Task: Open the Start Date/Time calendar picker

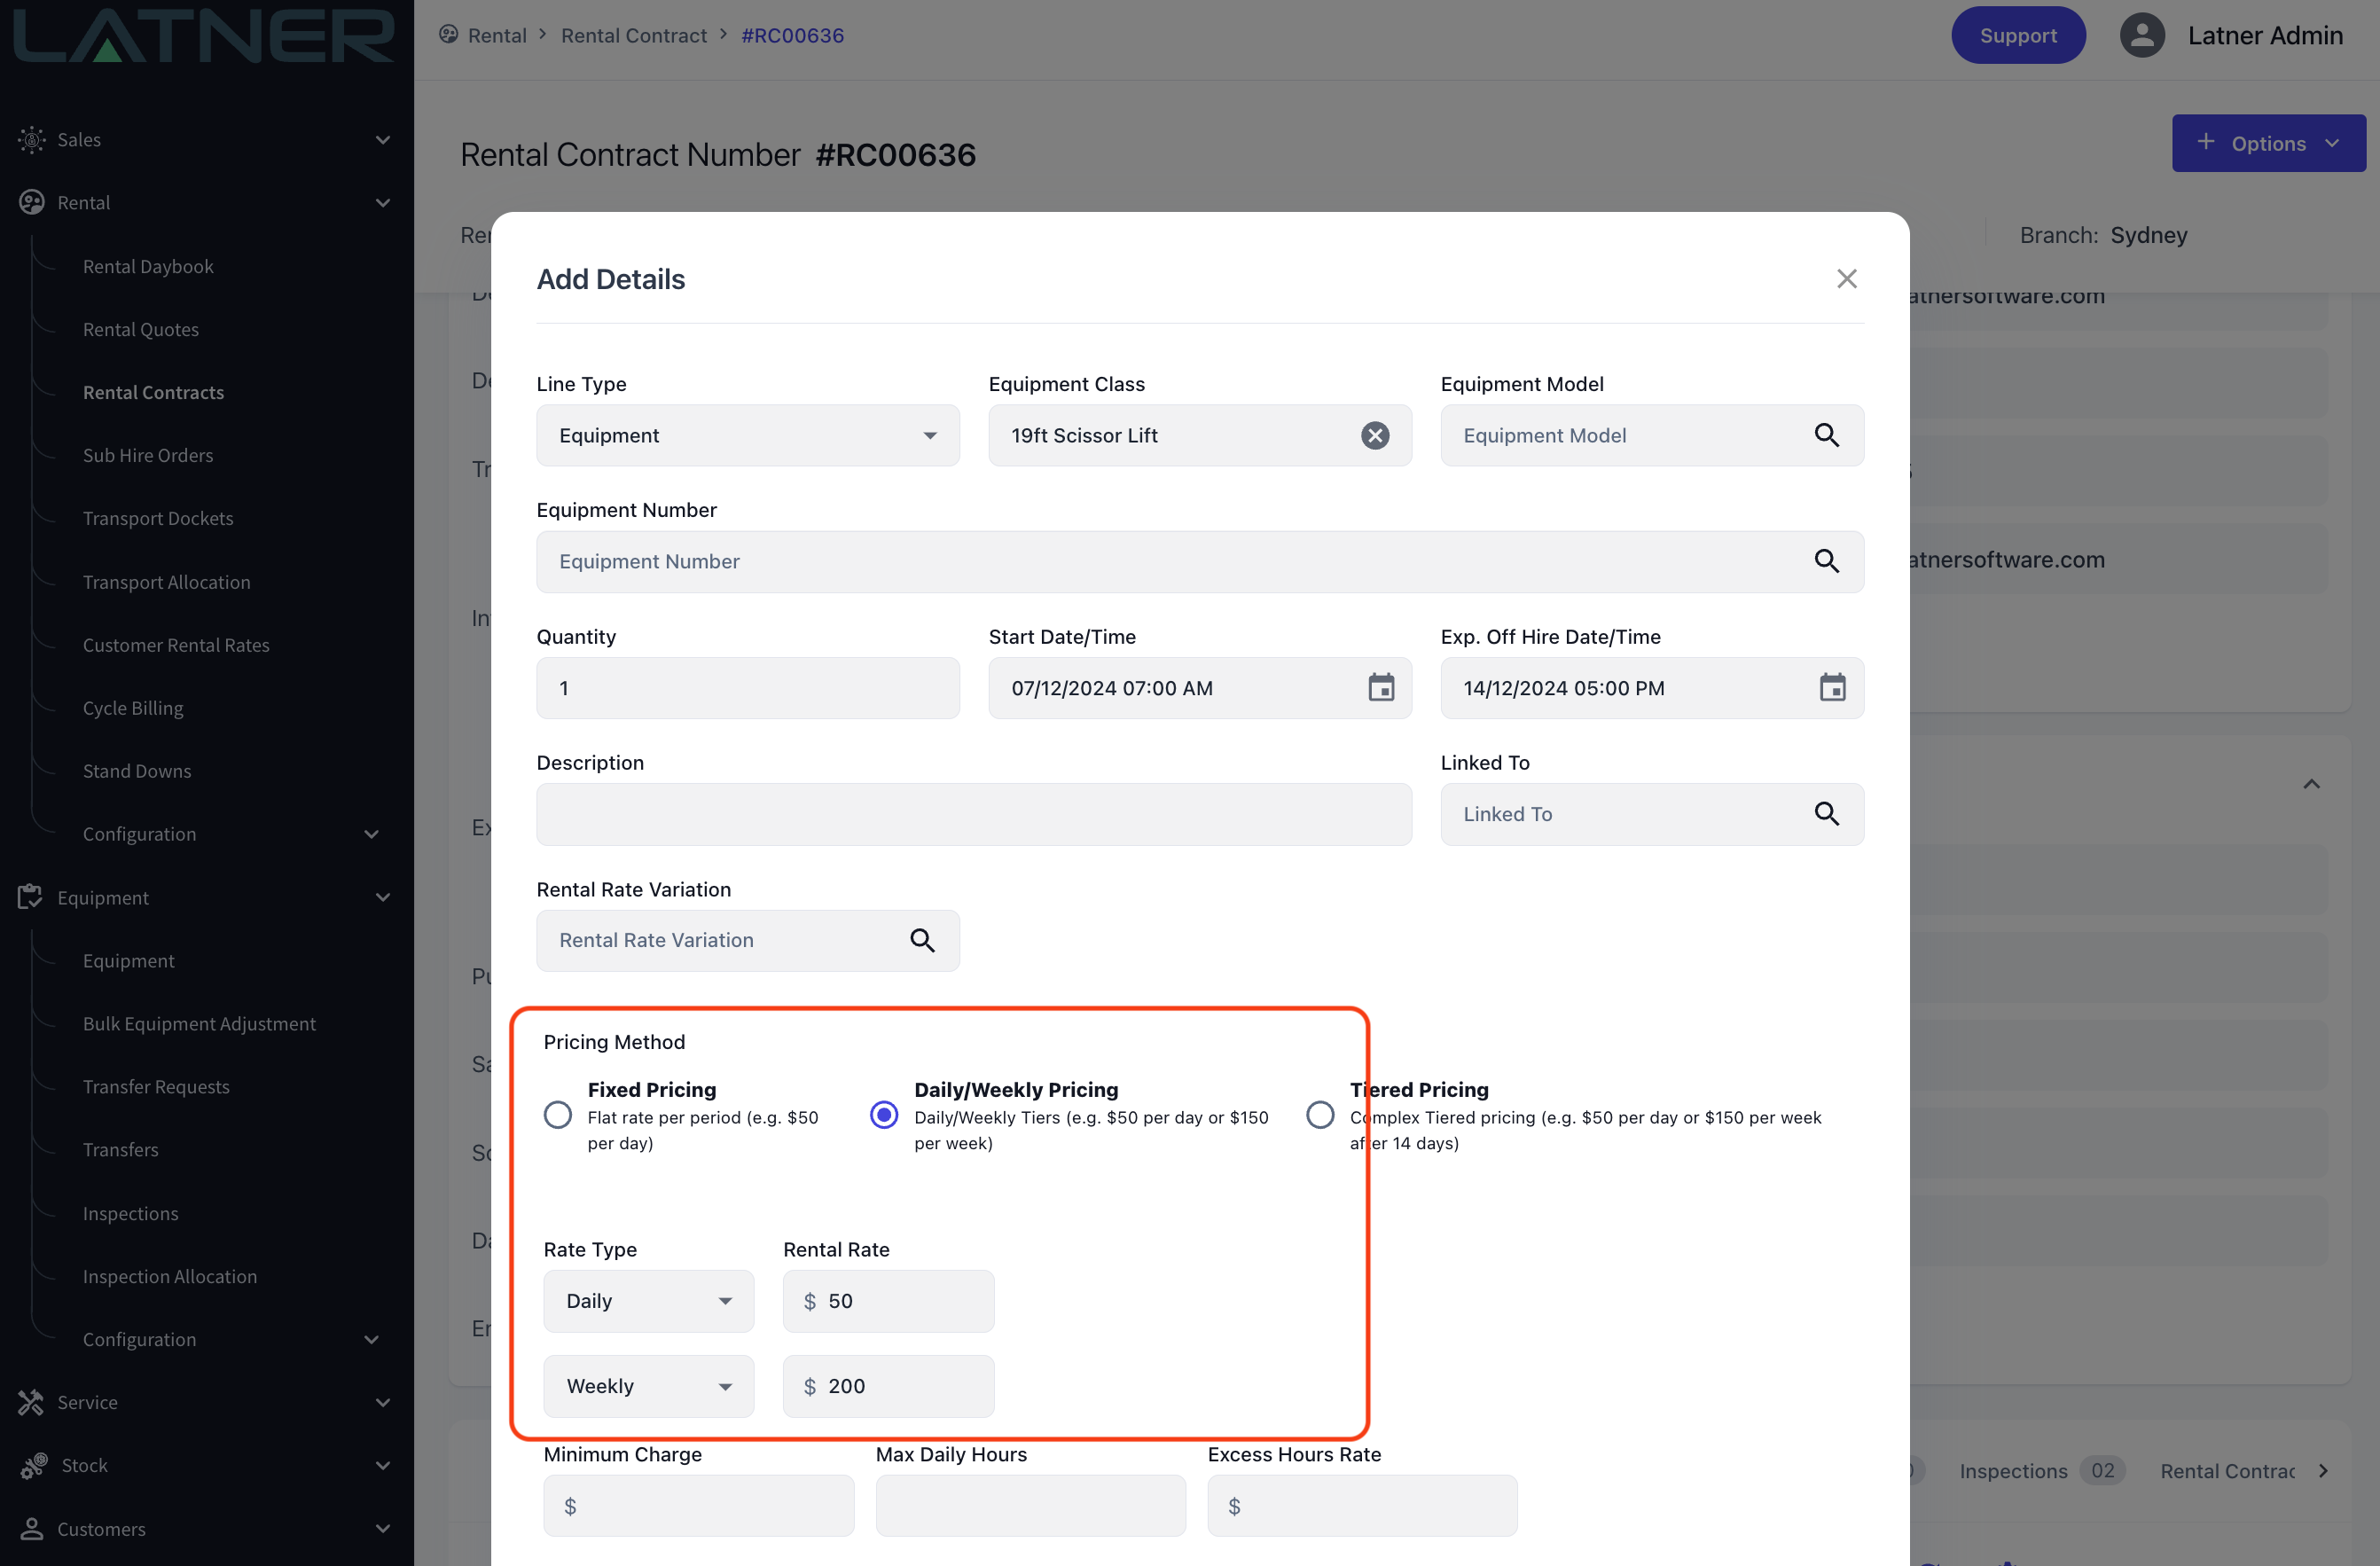Action: [1381, 688]
